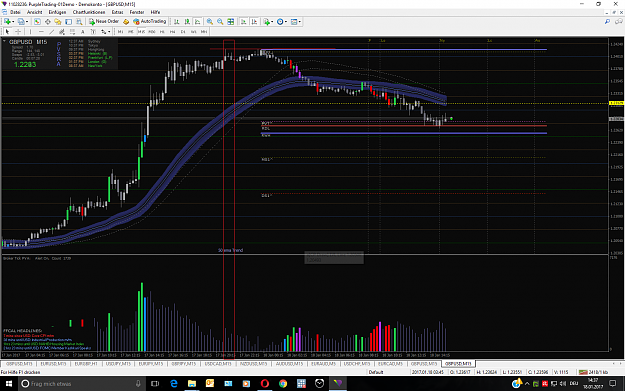Select the trendline drawing tool
Viewport: 625px width, 391px height.
click(51, 31)
